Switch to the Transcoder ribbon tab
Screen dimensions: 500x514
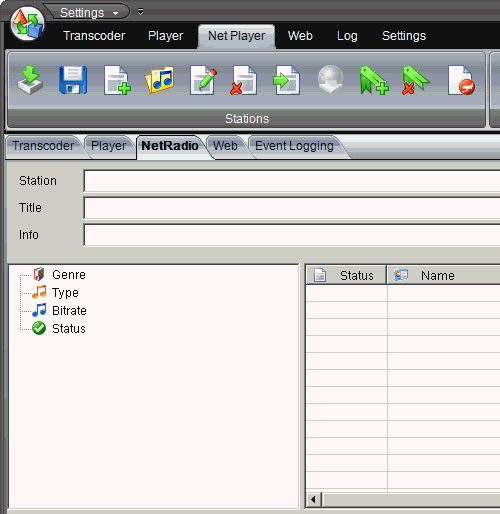[x=94, y=36]
